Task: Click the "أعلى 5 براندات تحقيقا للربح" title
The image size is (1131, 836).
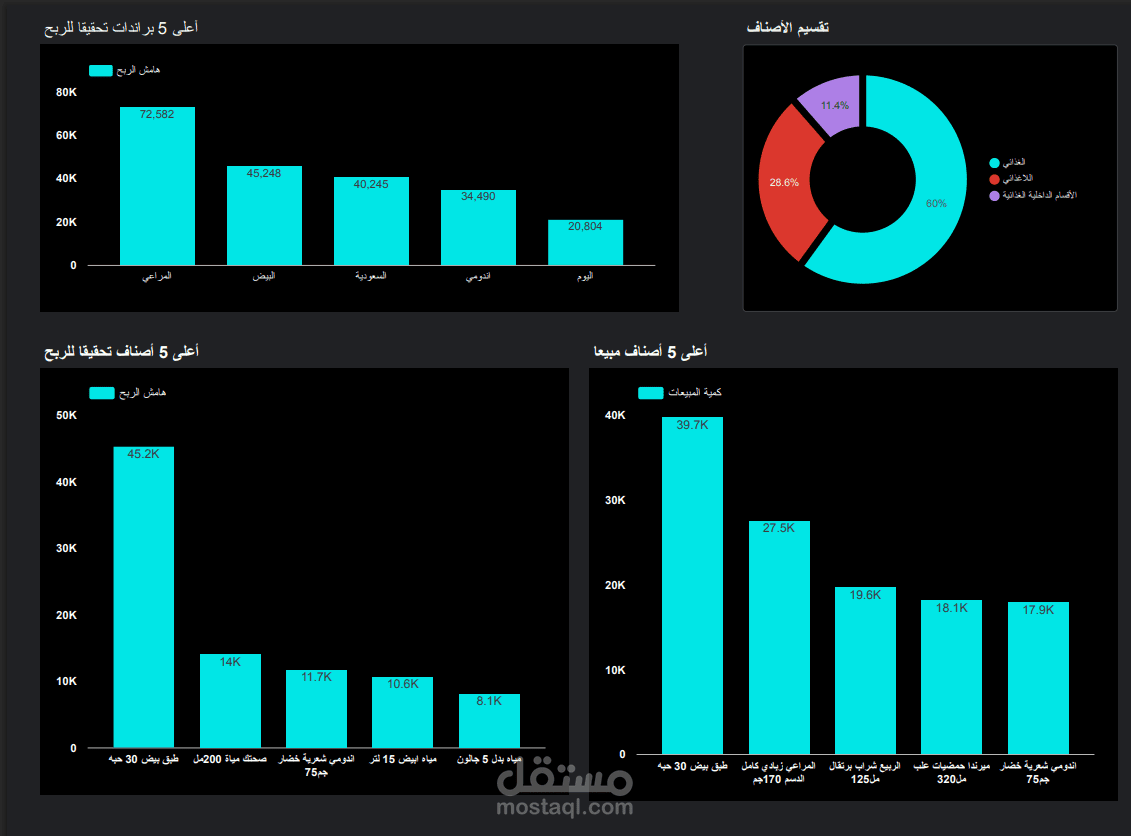Action: 121,27
